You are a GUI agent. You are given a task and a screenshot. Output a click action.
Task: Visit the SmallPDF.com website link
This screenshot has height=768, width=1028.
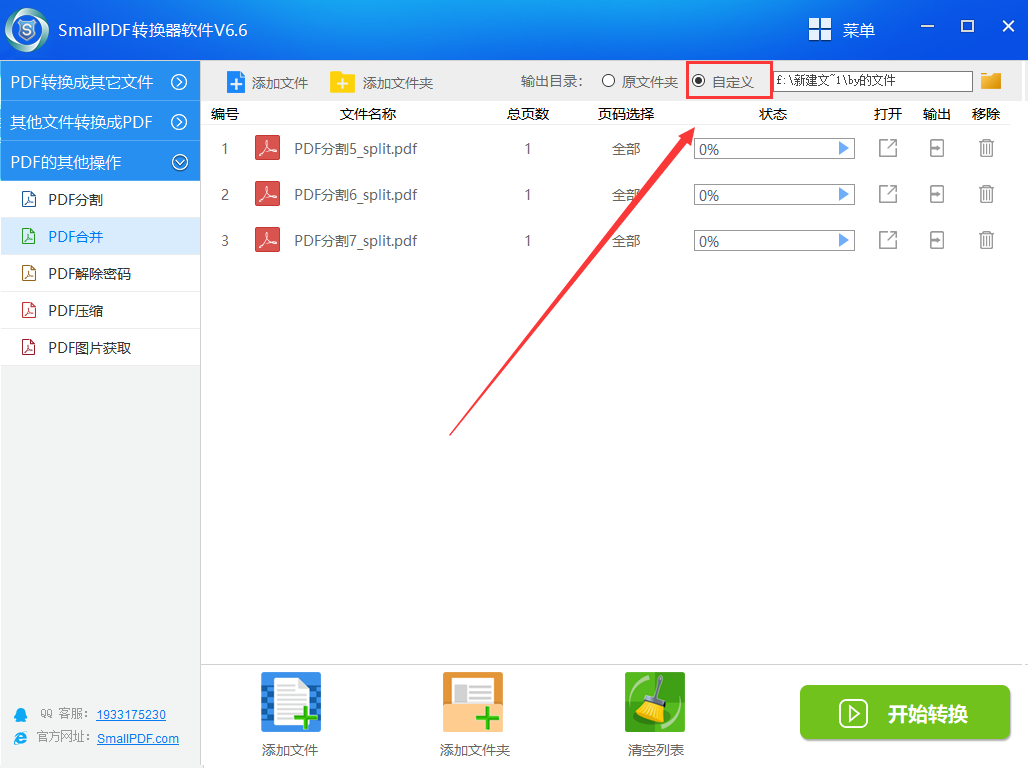coord(138,738)
